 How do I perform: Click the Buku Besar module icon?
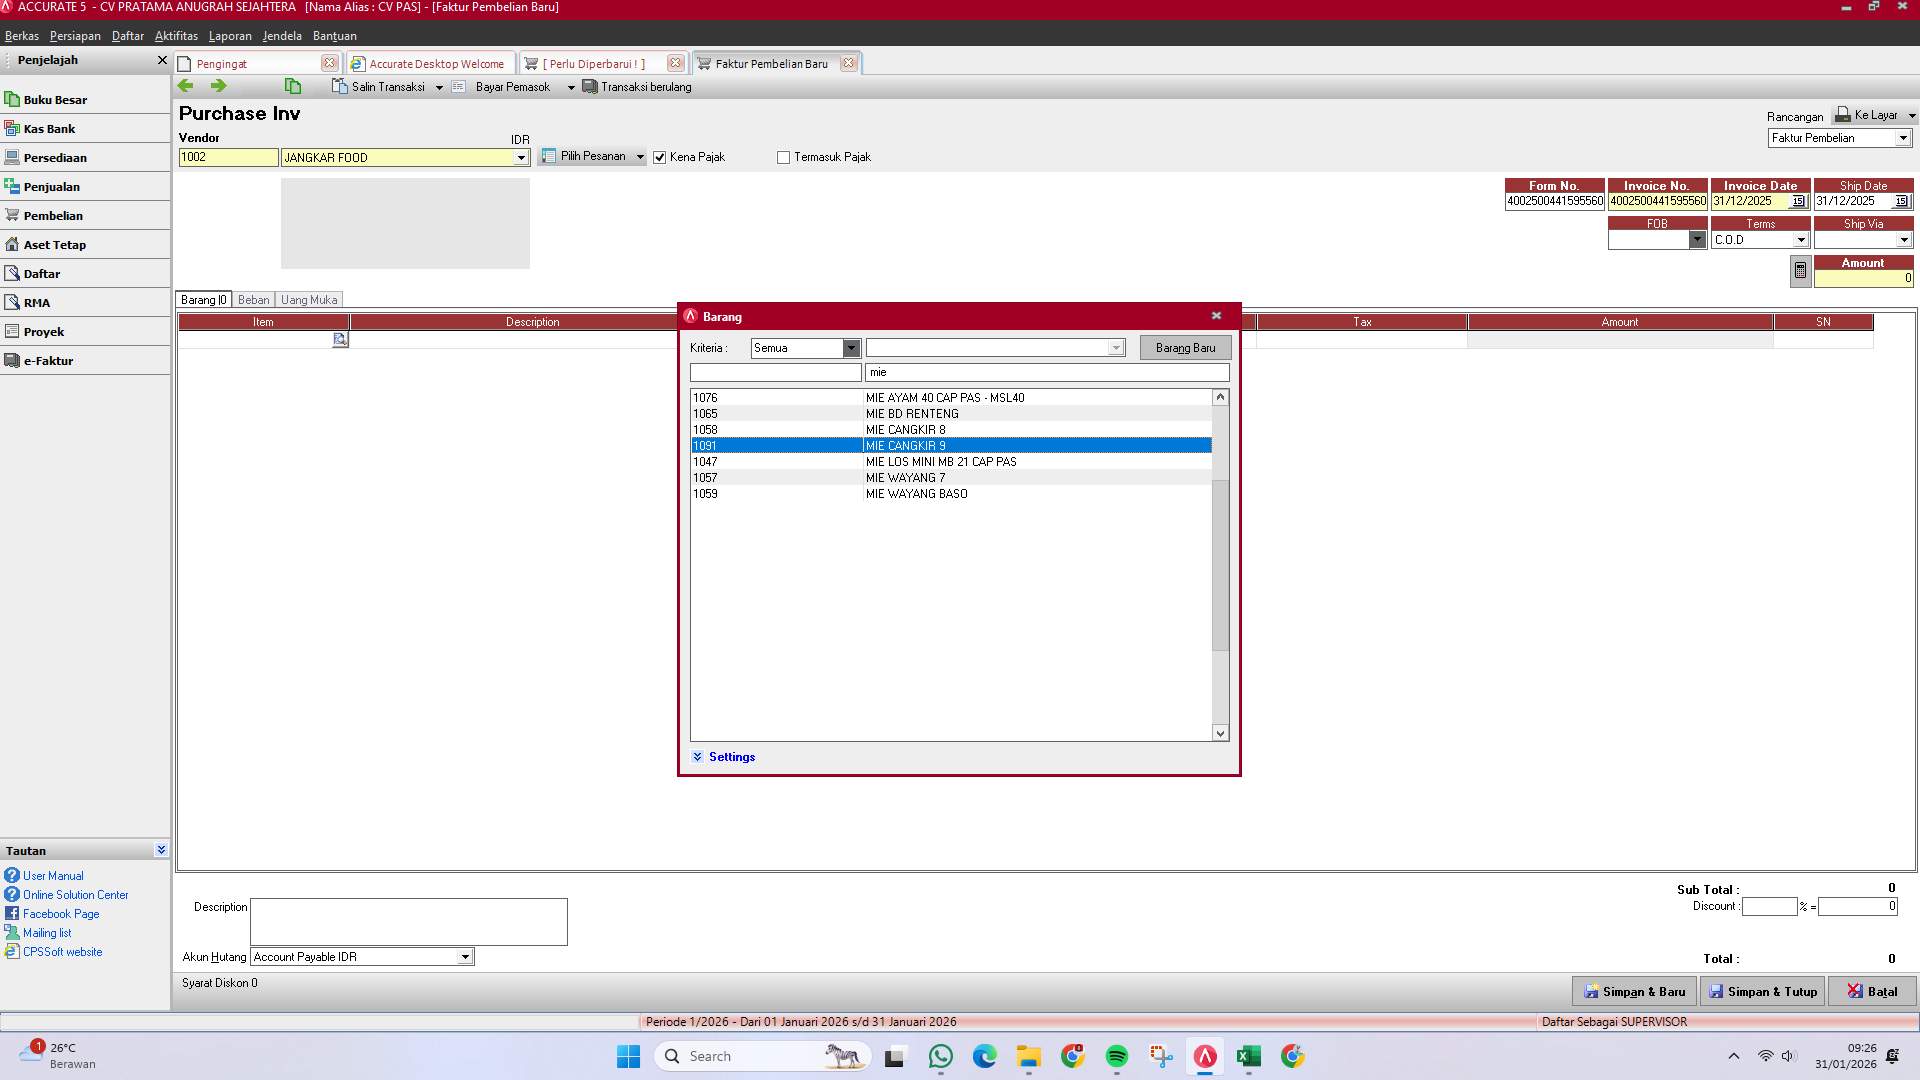click(55, 99)
